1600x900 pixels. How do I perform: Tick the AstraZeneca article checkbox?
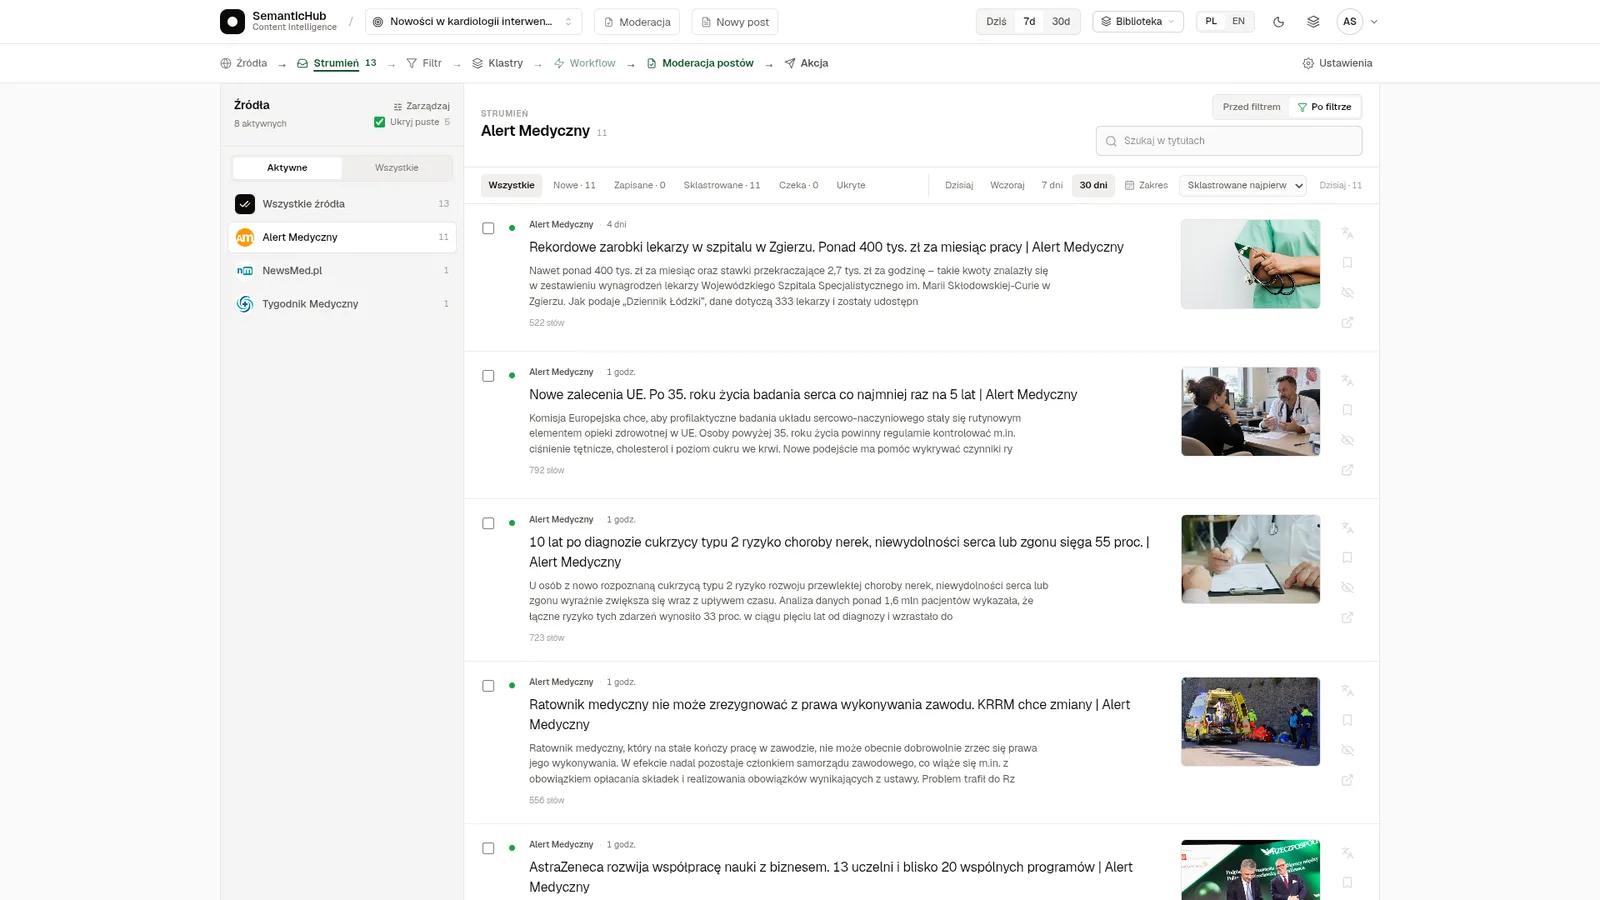pyautogui.click(x=488, y=848)
